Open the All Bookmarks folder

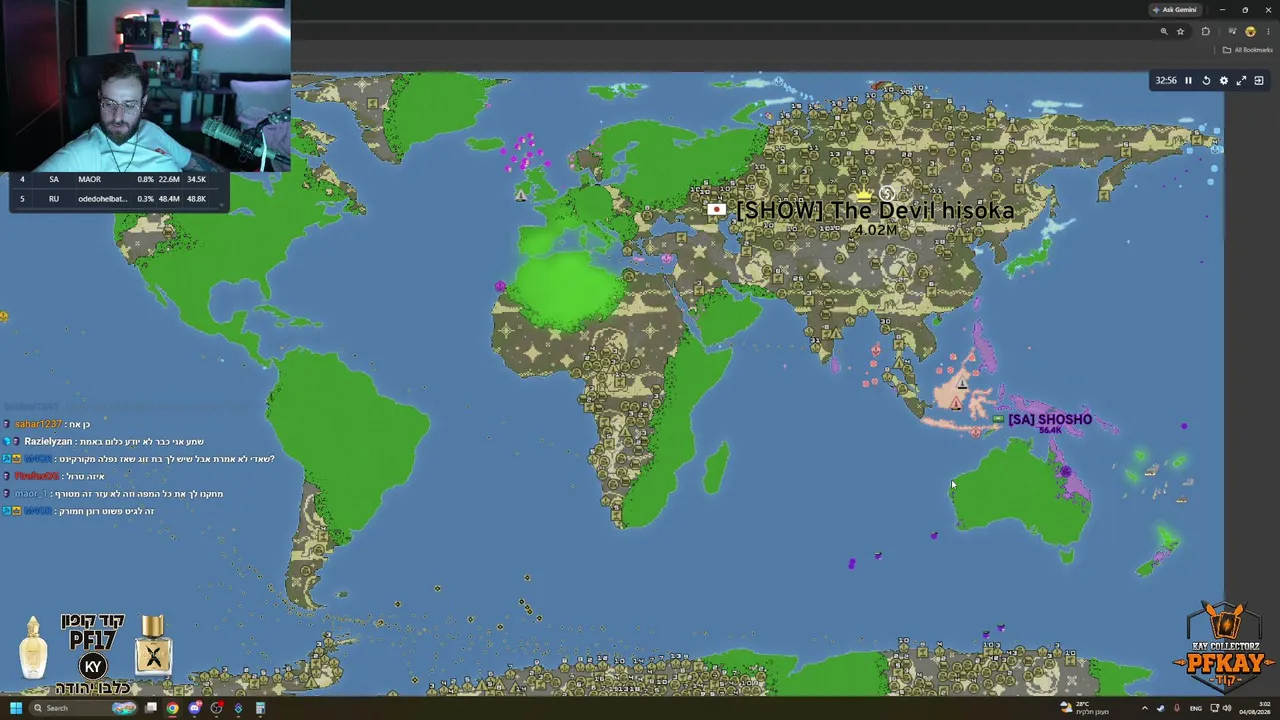coord(1248,50)
